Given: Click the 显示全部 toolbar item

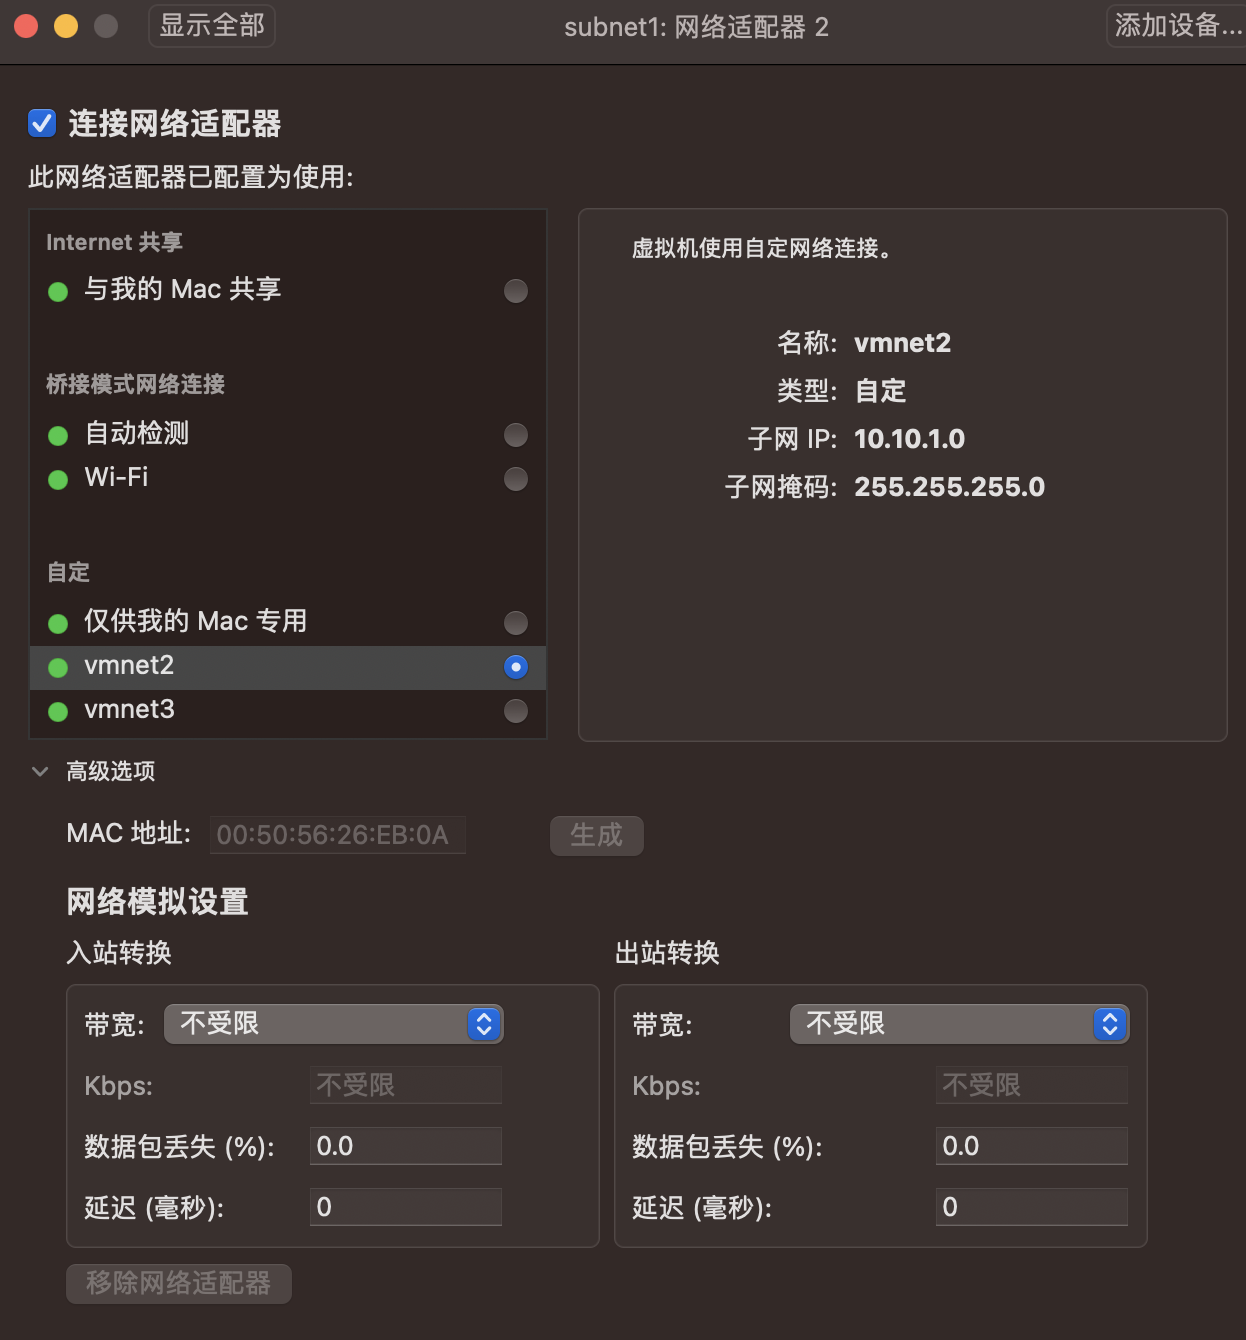Looking at the screenshot, I should [x=211, y=26].
